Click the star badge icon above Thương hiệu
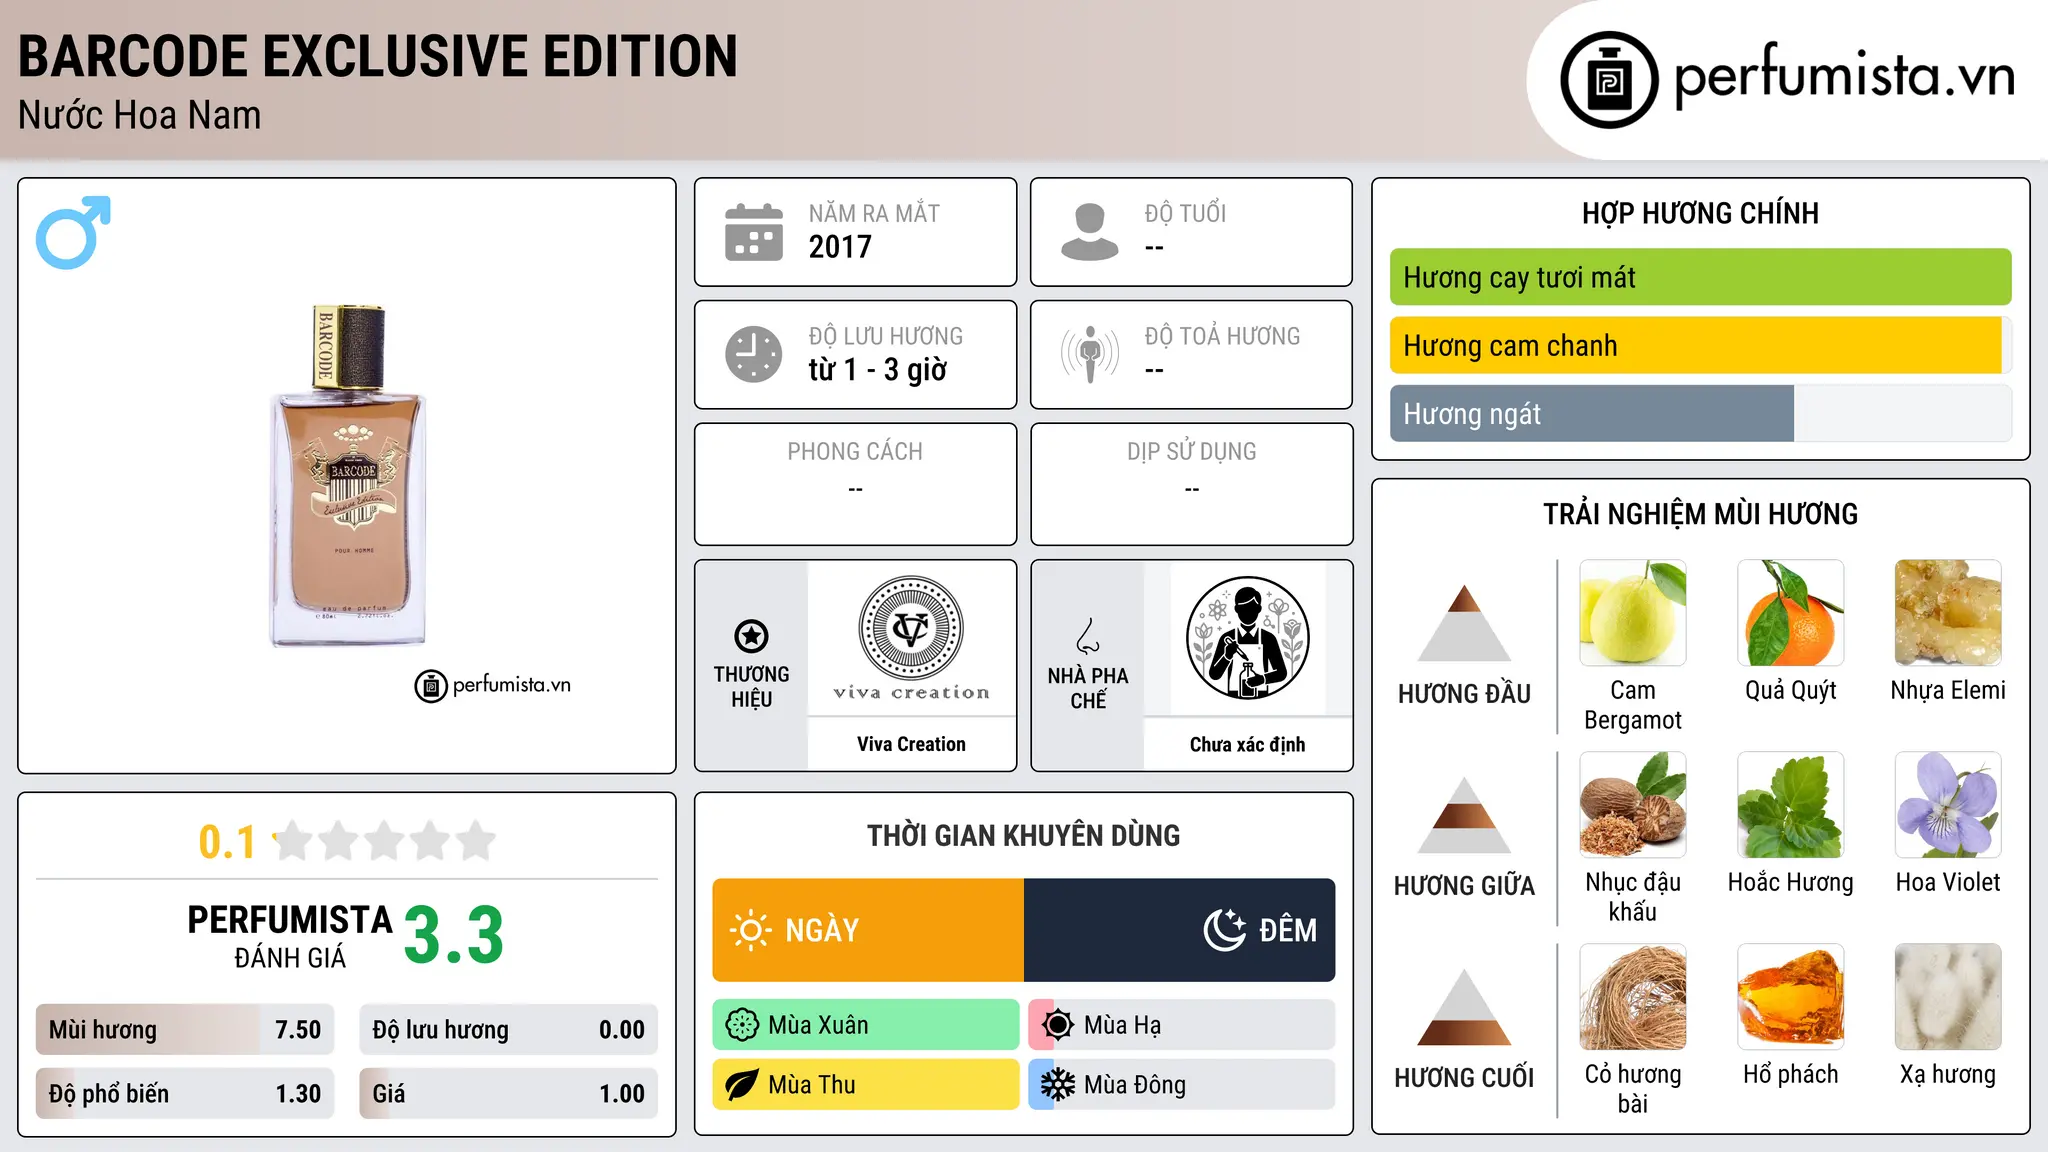The height and width of the screenshot is (1152, 2048). pyautogui.click(x=751, y=636)
